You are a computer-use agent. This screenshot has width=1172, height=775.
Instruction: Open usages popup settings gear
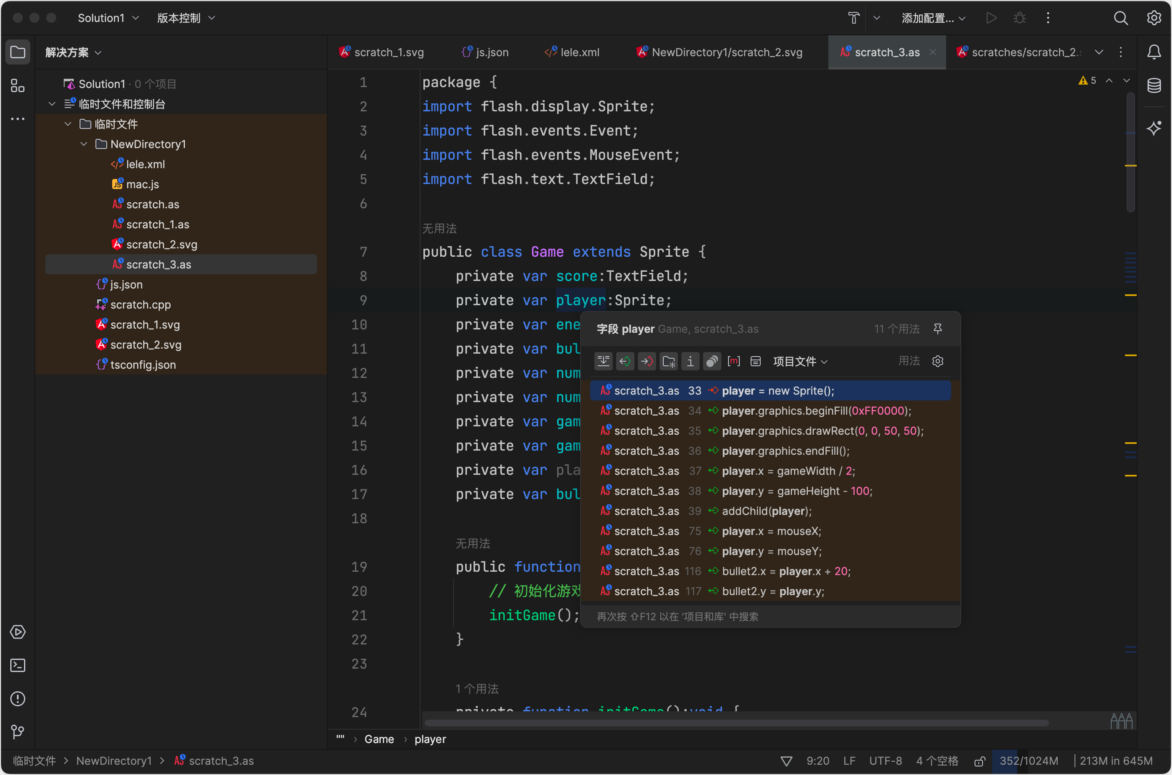(937, 362)
